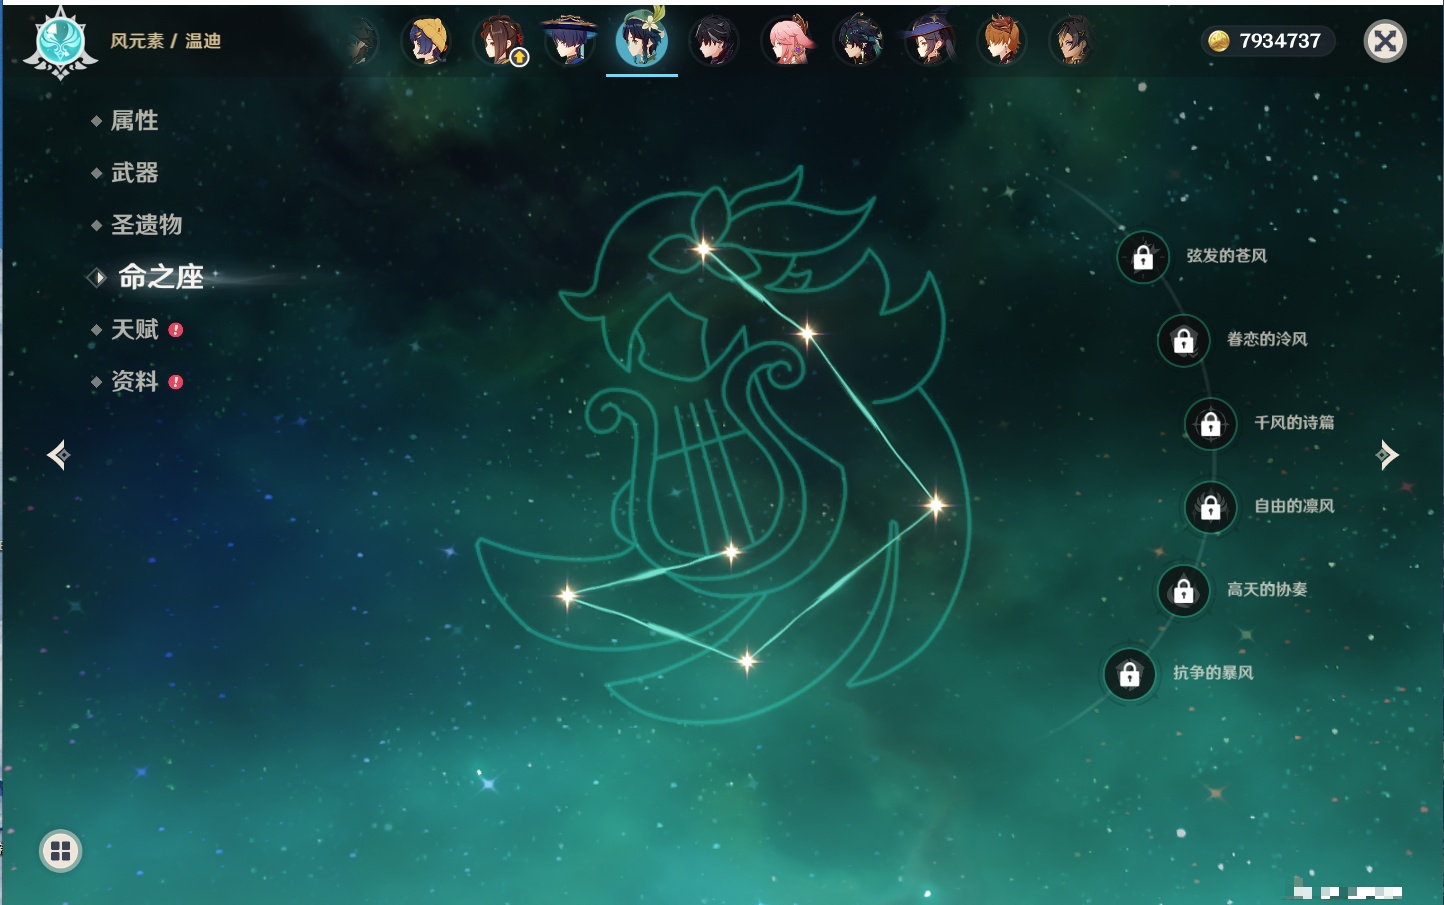
Task: Select the orange-haired character portrait
Action: pos(1001,42)
